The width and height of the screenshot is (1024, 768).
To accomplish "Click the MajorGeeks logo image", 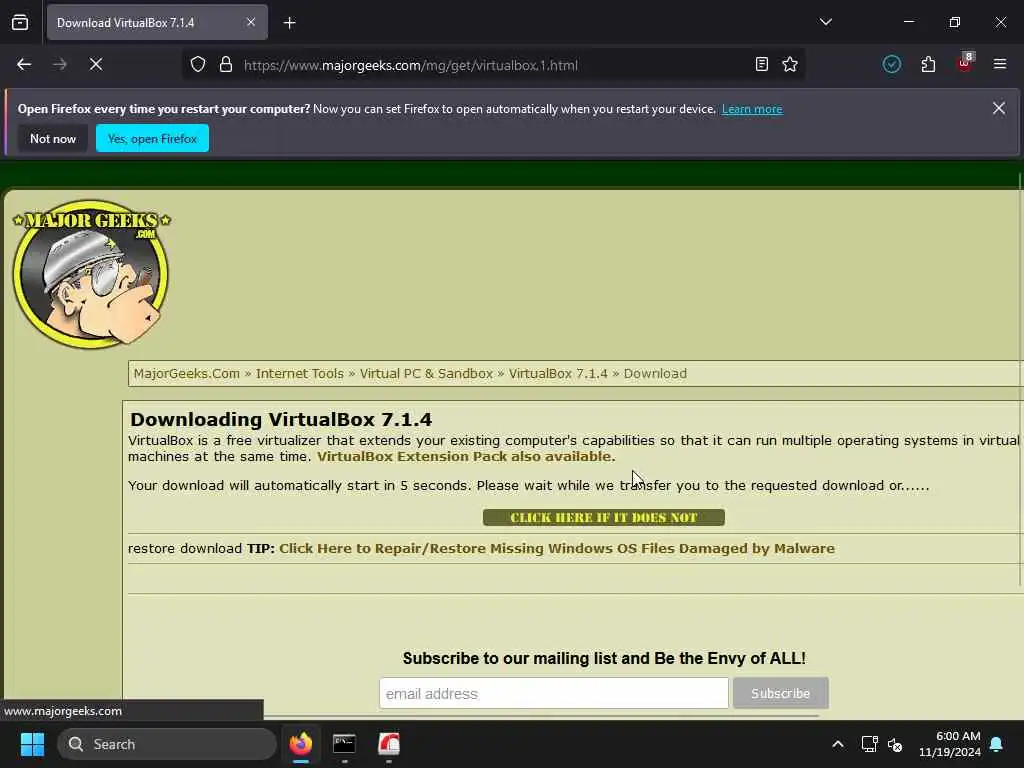I will pyautogui.click(x=91, y=274).
